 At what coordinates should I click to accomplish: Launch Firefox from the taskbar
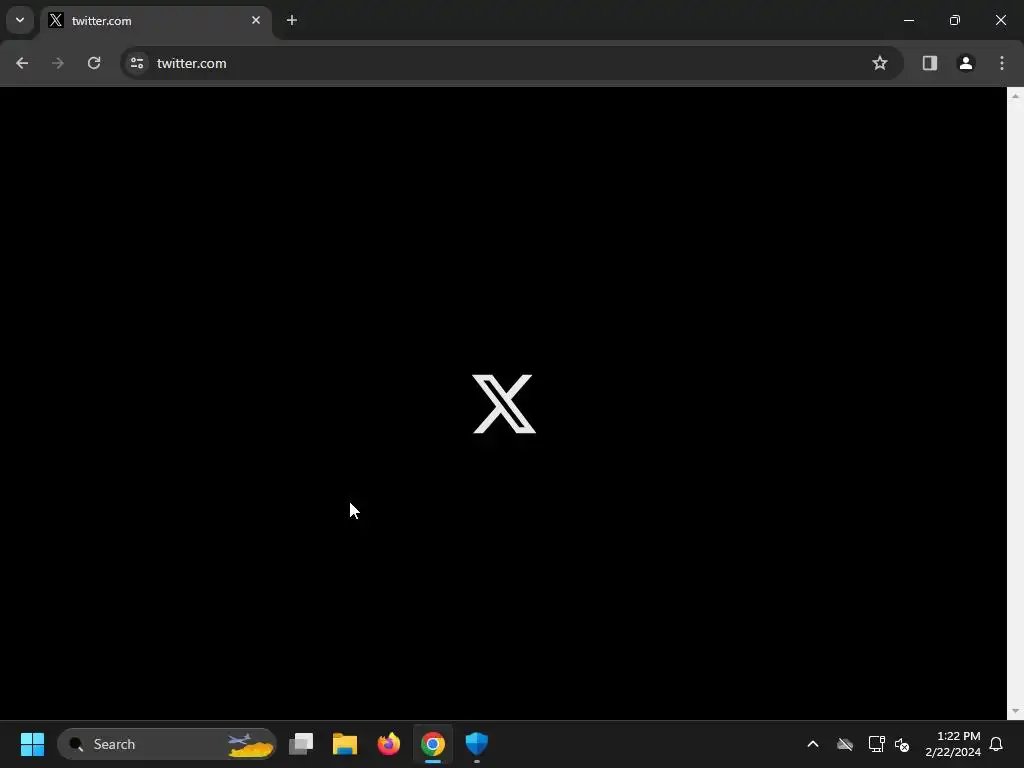(x=389, y=744)
